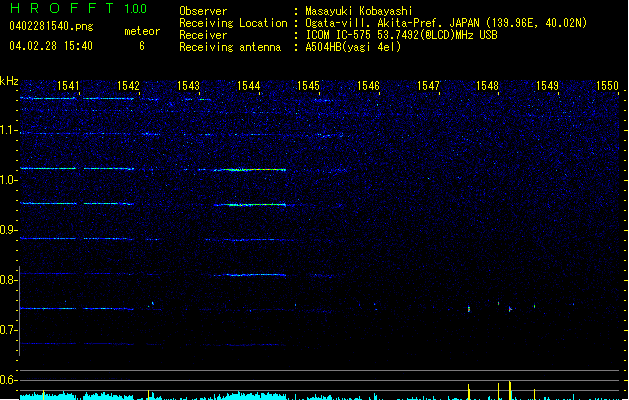This screenshot has width=629, height=400.
Task: Click the 1547 time marker
Action: click(x=428, y=86)
